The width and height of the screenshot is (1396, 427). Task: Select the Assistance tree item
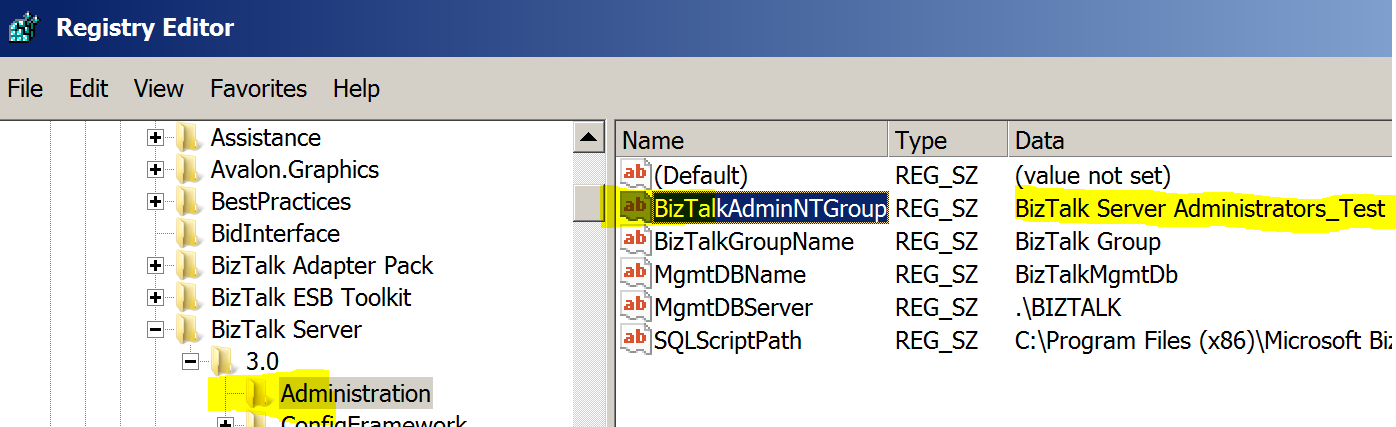(266, 138)
